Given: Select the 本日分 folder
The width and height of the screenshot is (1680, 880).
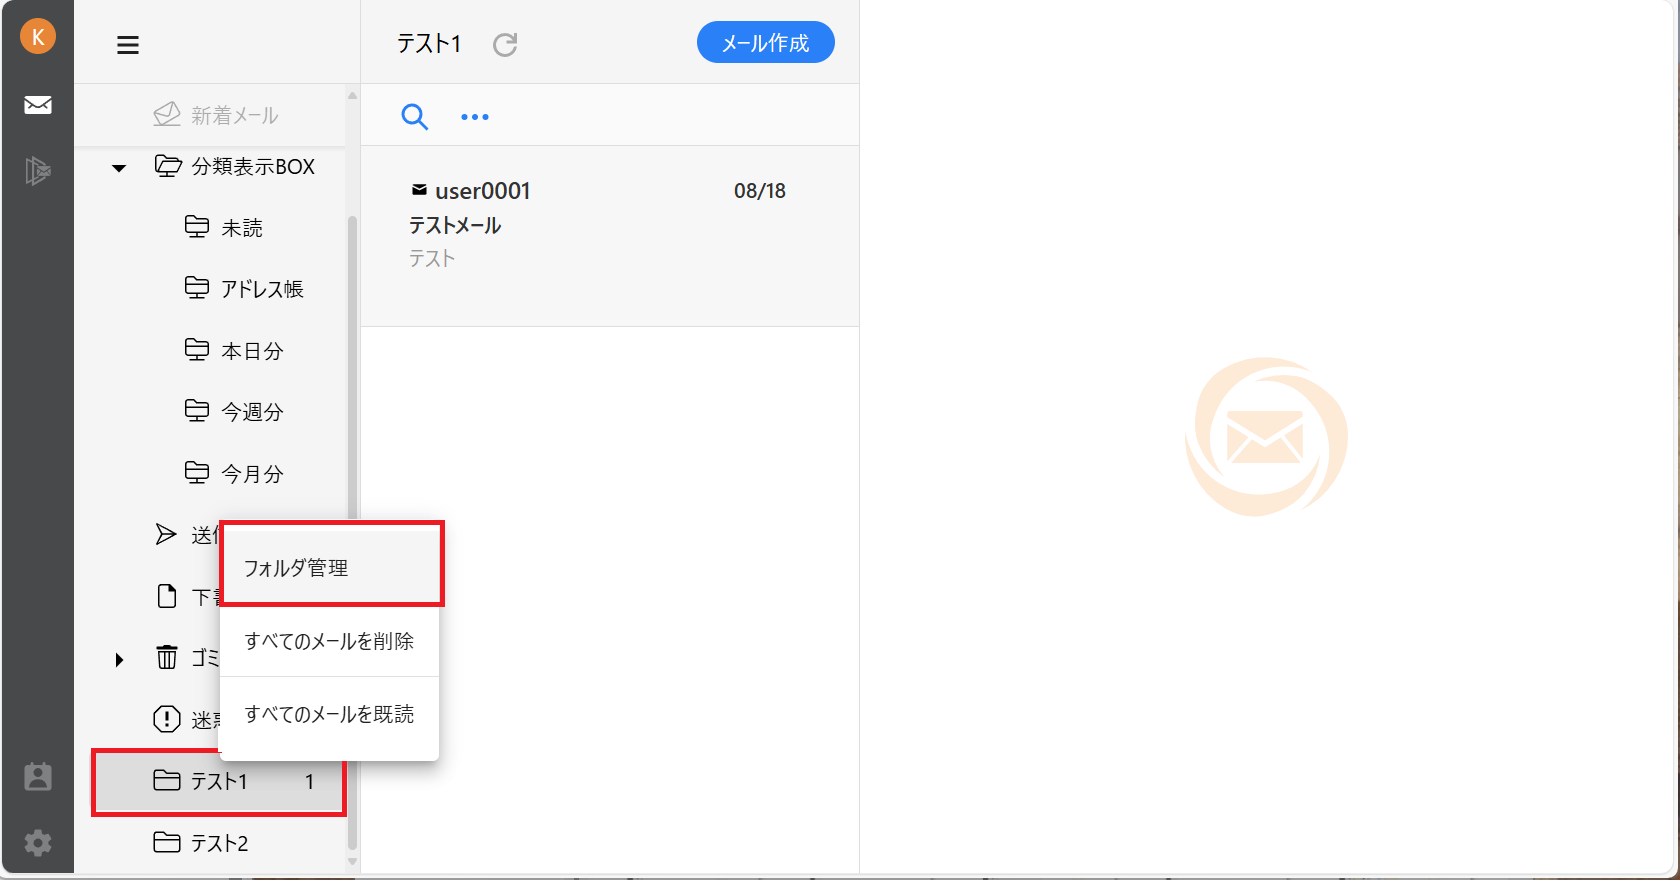Looking at the screenshot, I should 234,351.
